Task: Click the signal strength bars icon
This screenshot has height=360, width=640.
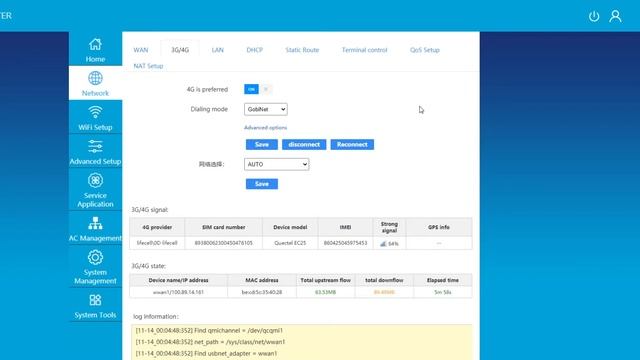Action: [x=383, y=244]
